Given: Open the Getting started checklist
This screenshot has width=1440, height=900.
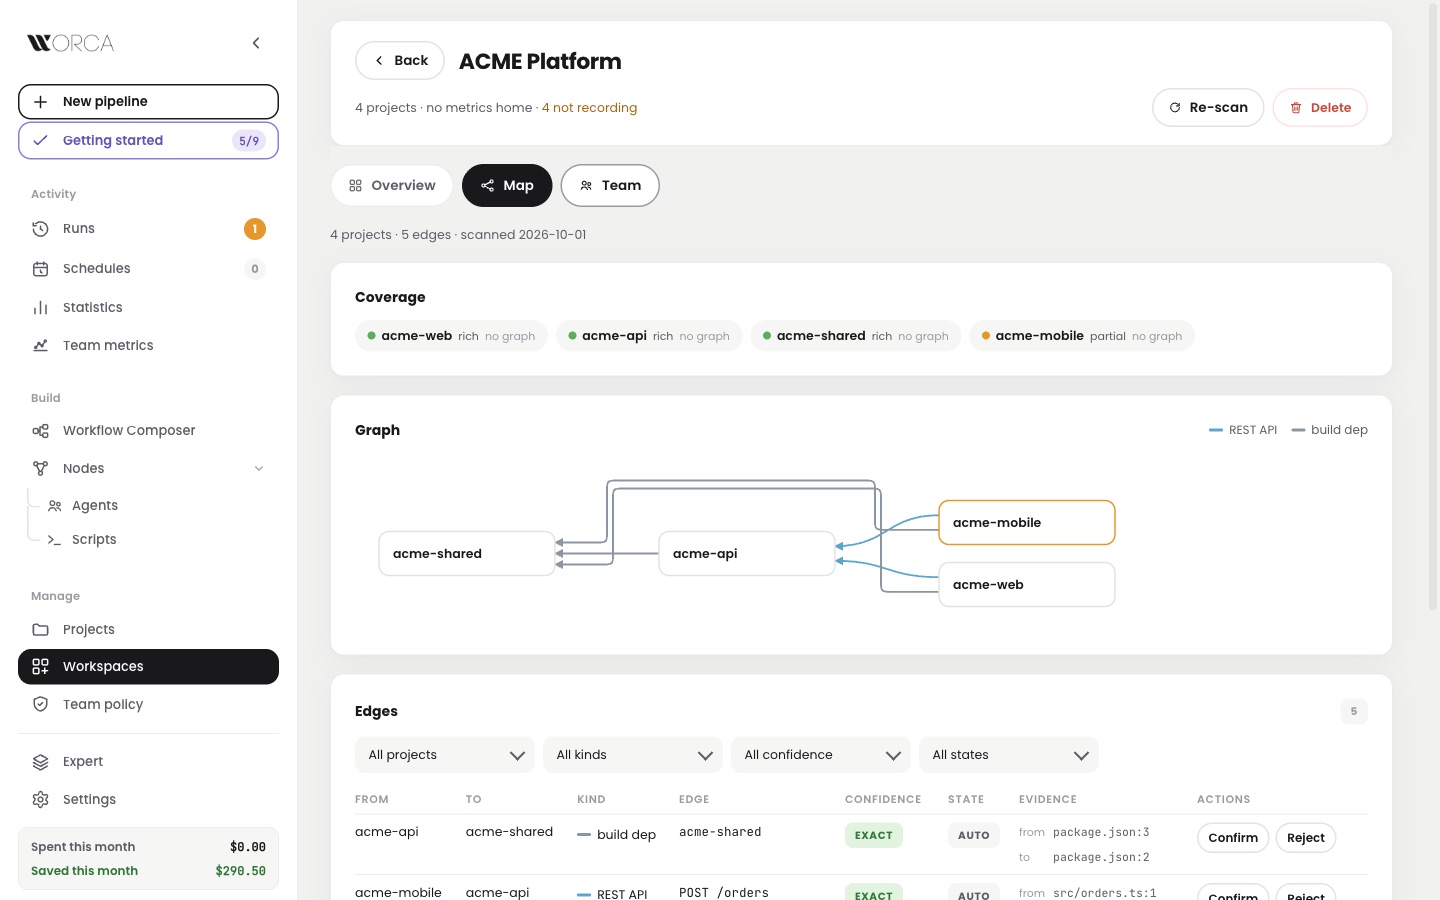Looking at the screenshot, I should tap(148, 141).
